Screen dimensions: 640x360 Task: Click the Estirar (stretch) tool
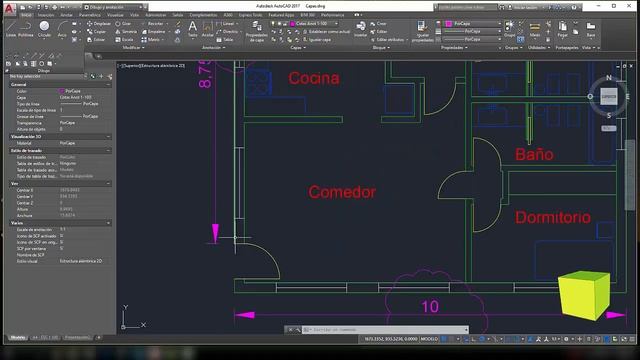pyautogui.click(x=96, y=40)
